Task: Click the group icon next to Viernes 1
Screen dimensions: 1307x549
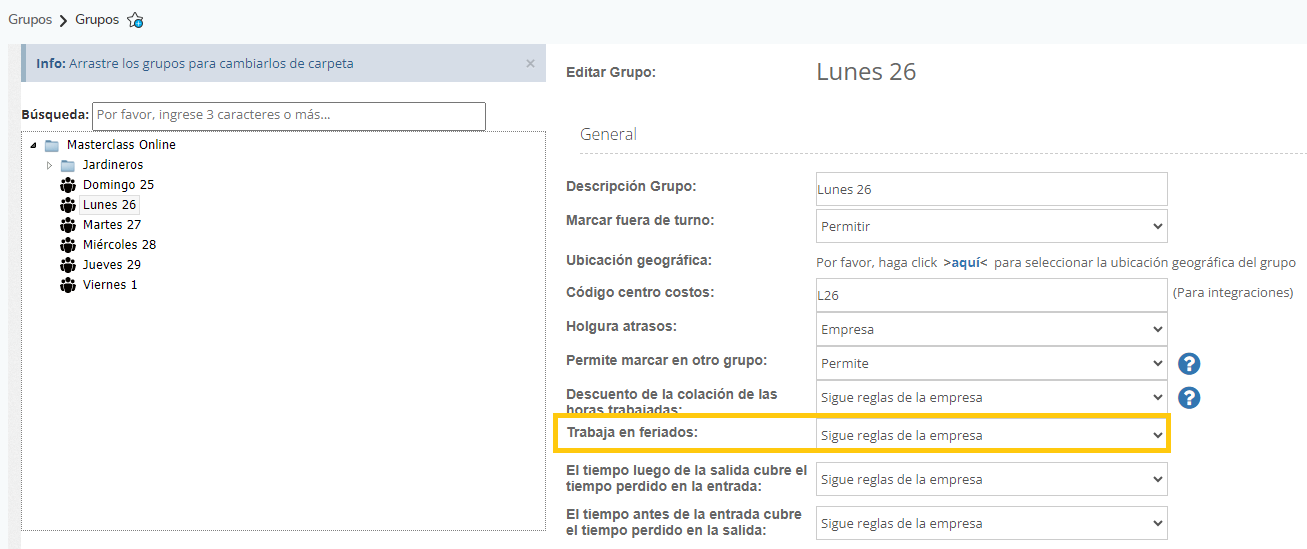Action: point(68,285)
